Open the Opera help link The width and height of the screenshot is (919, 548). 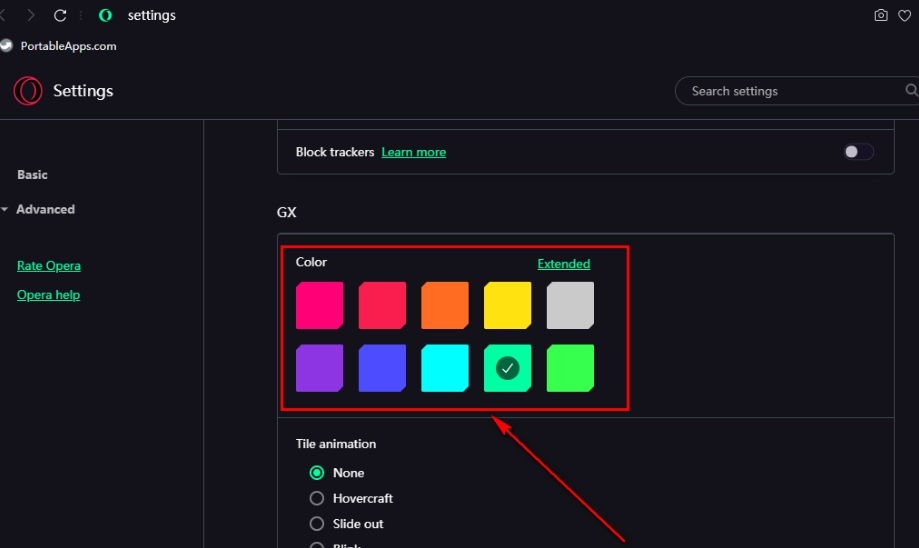click(x=48, y=295)
